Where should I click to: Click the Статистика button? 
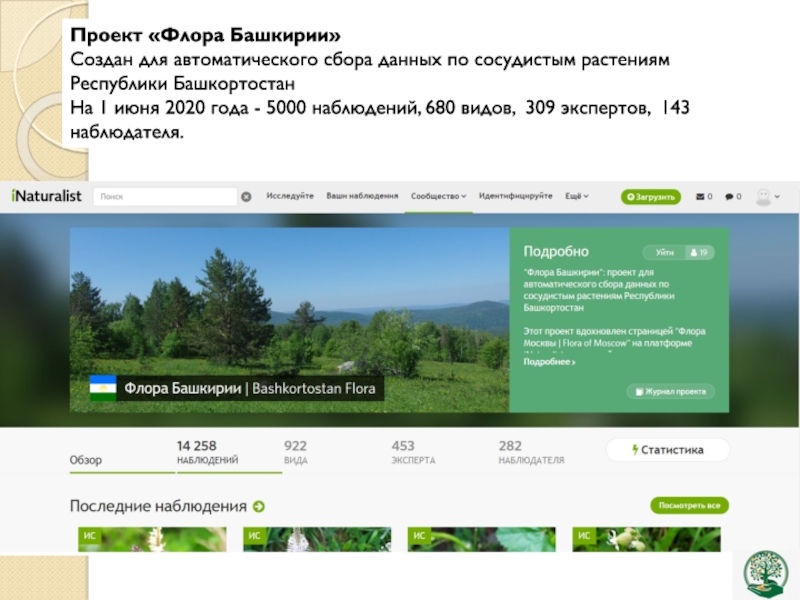[667, 450]
